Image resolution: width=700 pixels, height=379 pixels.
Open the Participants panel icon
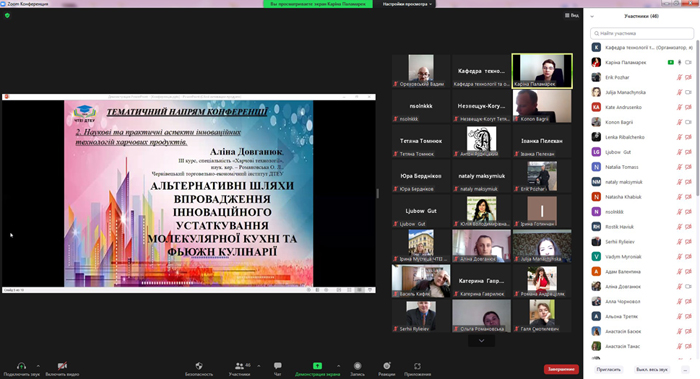(x=240, y=366)
